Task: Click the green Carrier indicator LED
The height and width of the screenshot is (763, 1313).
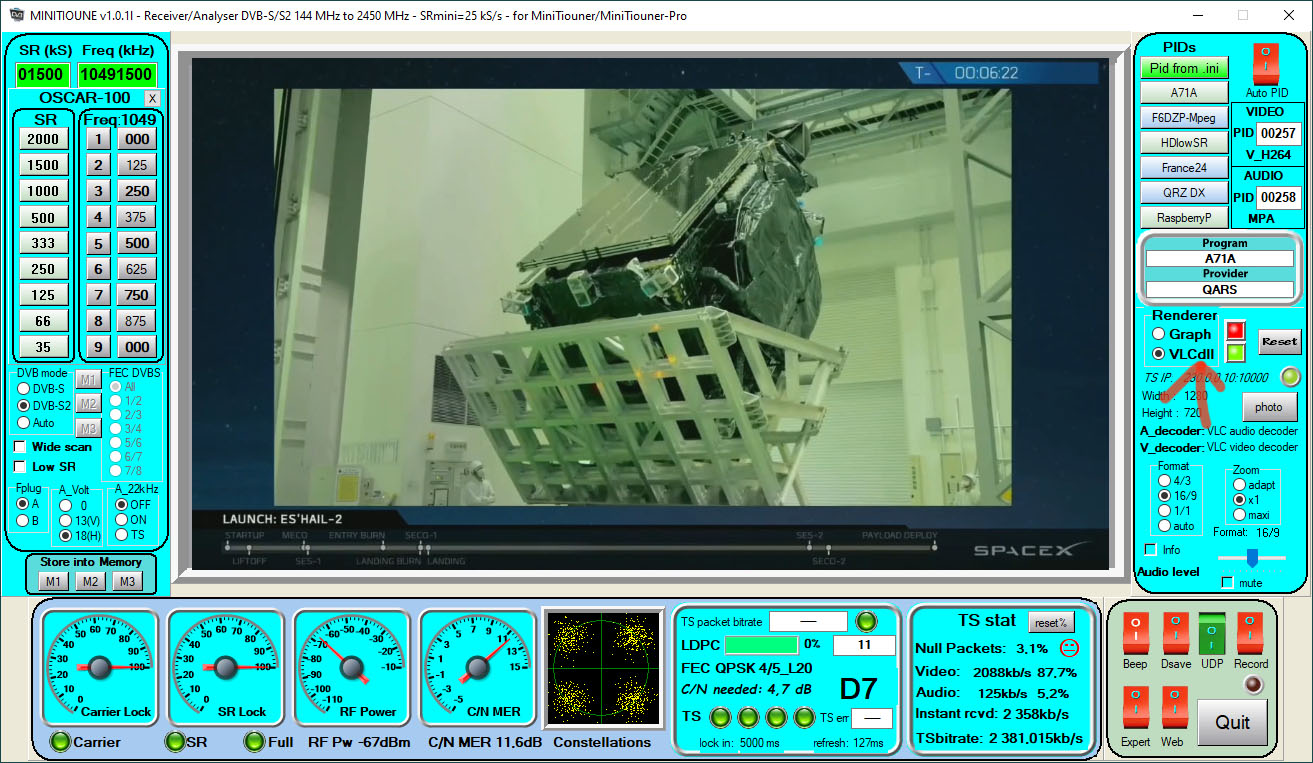Action: [x=61, y=741]
